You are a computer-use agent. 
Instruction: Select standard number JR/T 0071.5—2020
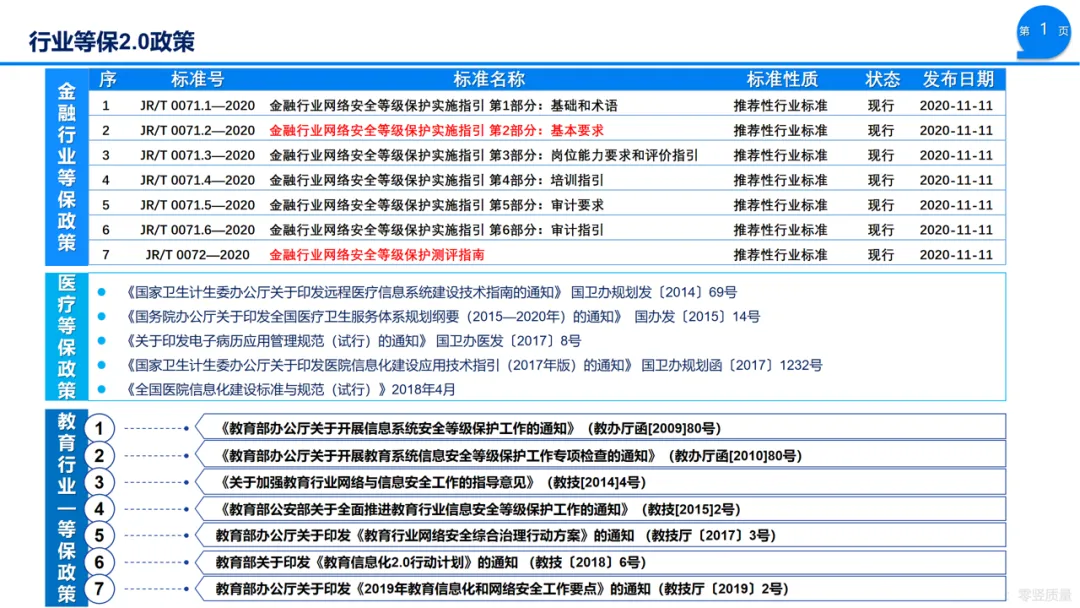click(x=198, y=205)
